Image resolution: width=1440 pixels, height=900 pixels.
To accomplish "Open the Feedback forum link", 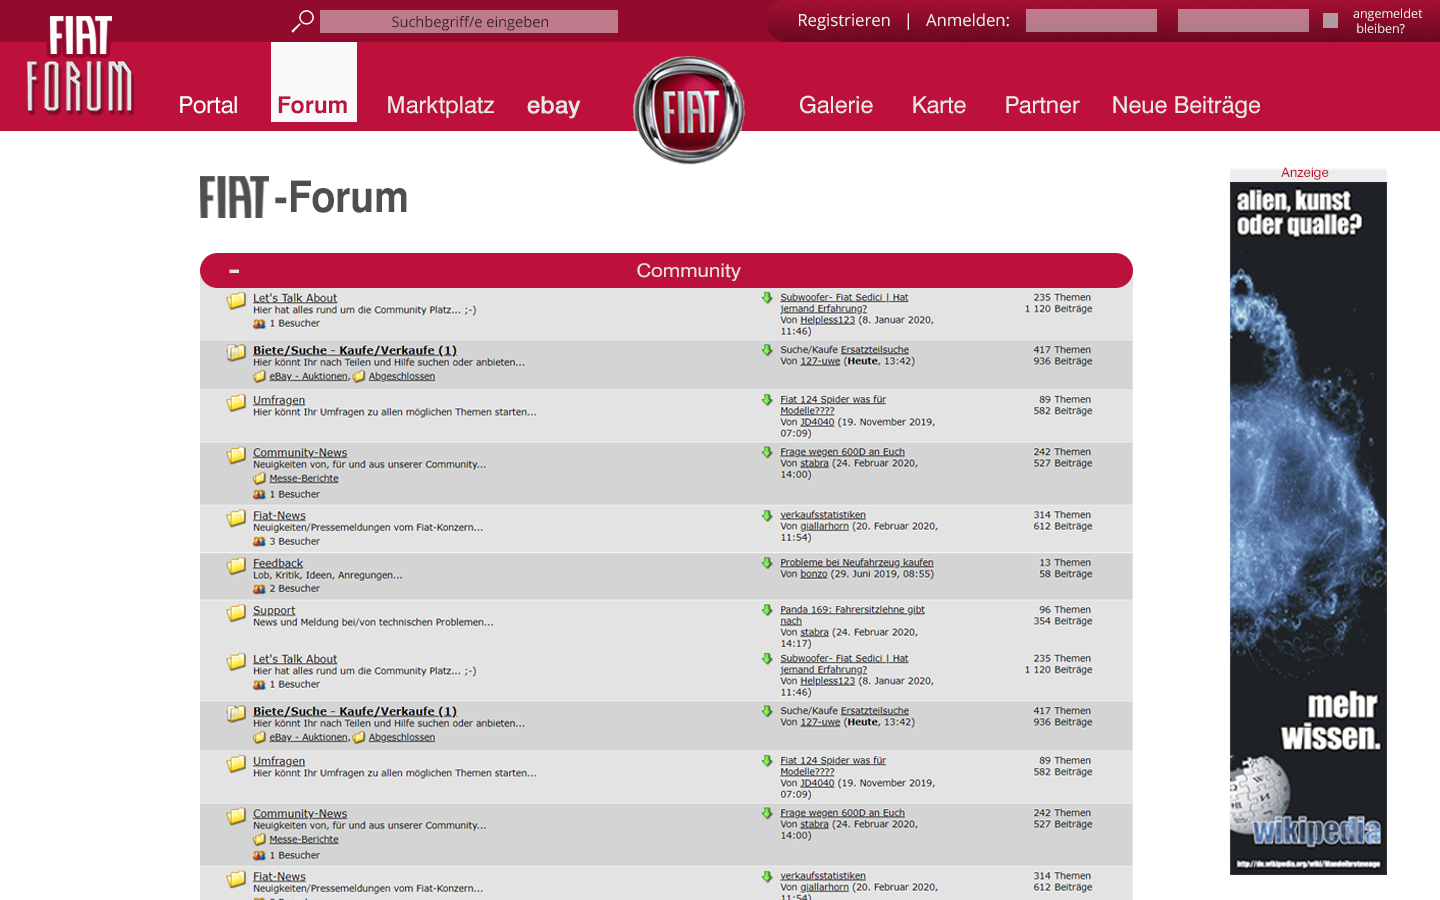I will [278, 563].
